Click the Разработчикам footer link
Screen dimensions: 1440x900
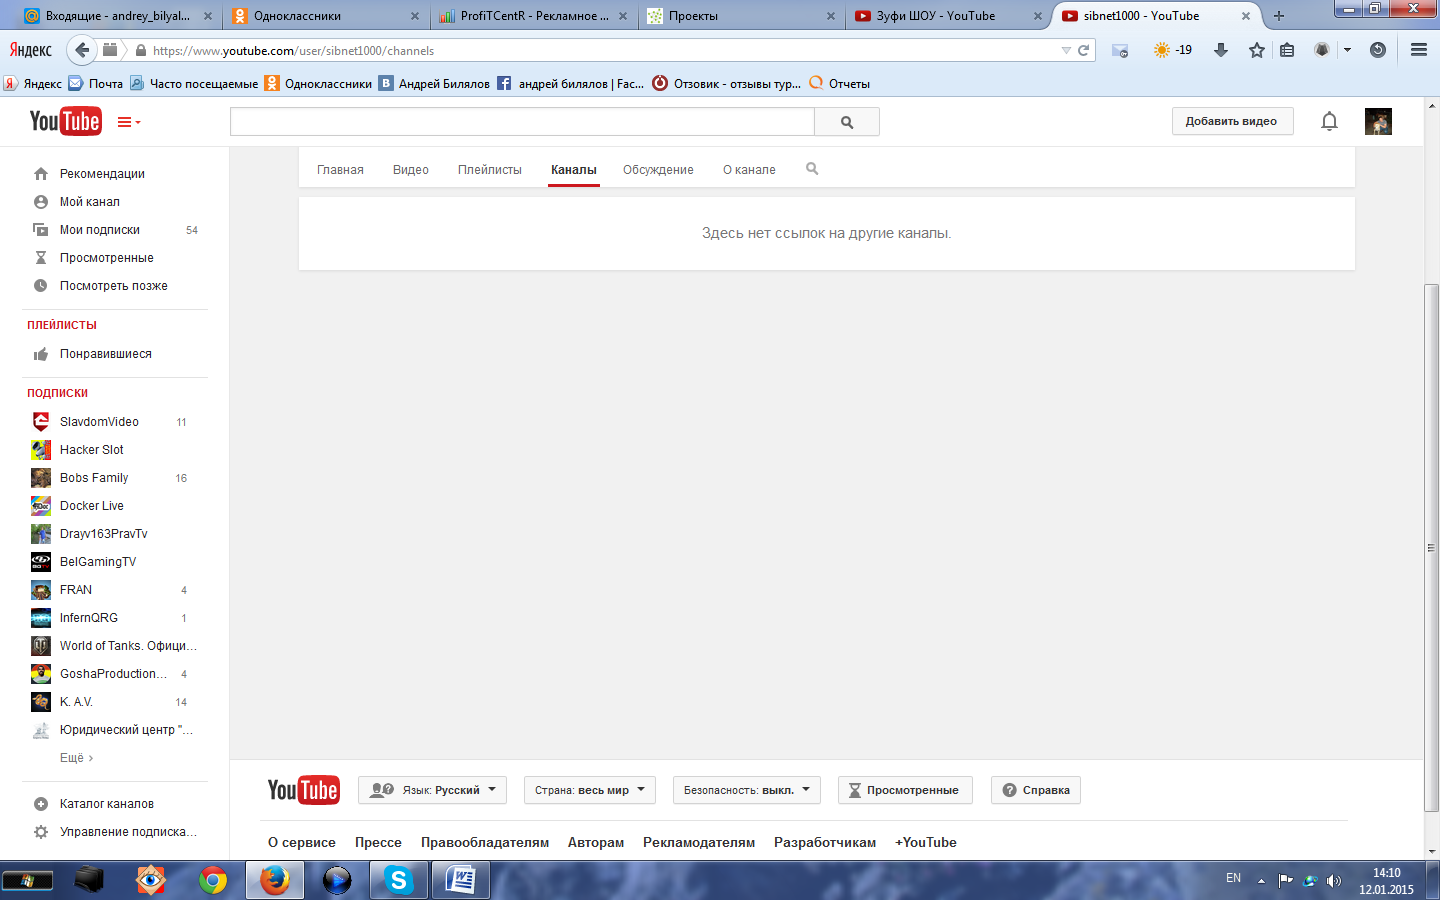click(x=825, y=842)
